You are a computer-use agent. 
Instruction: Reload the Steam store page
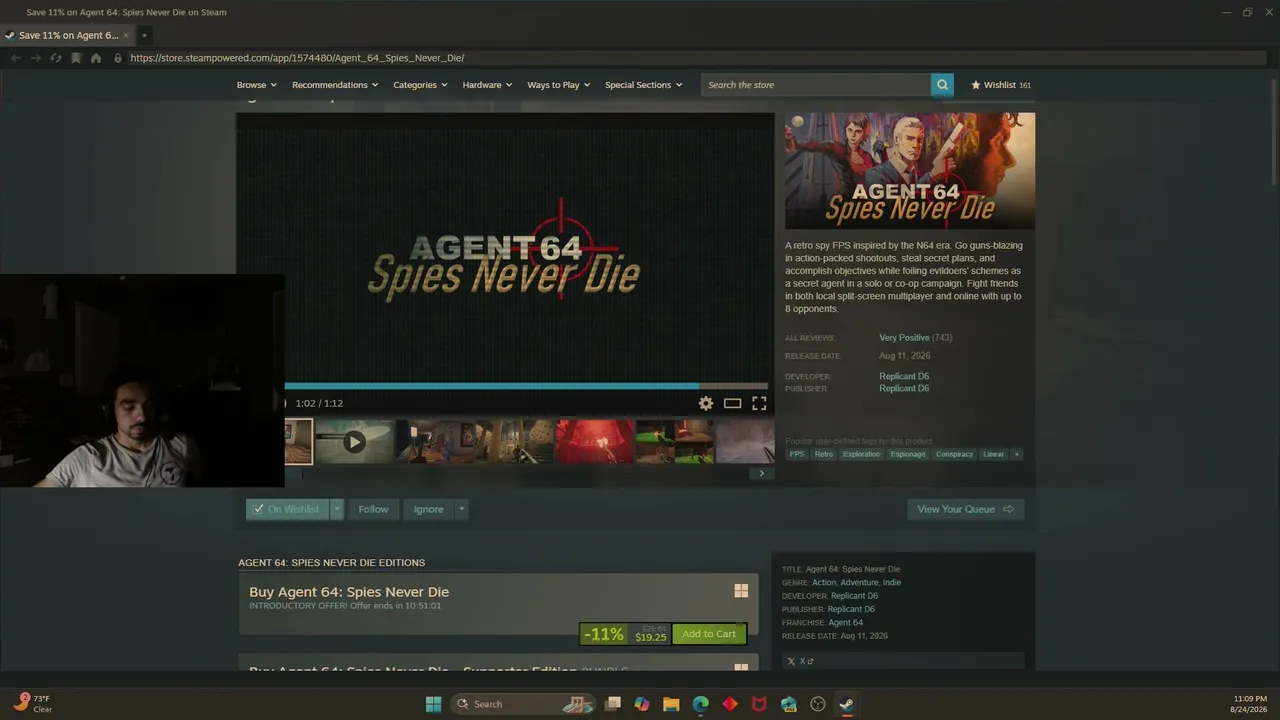(55, 58)
